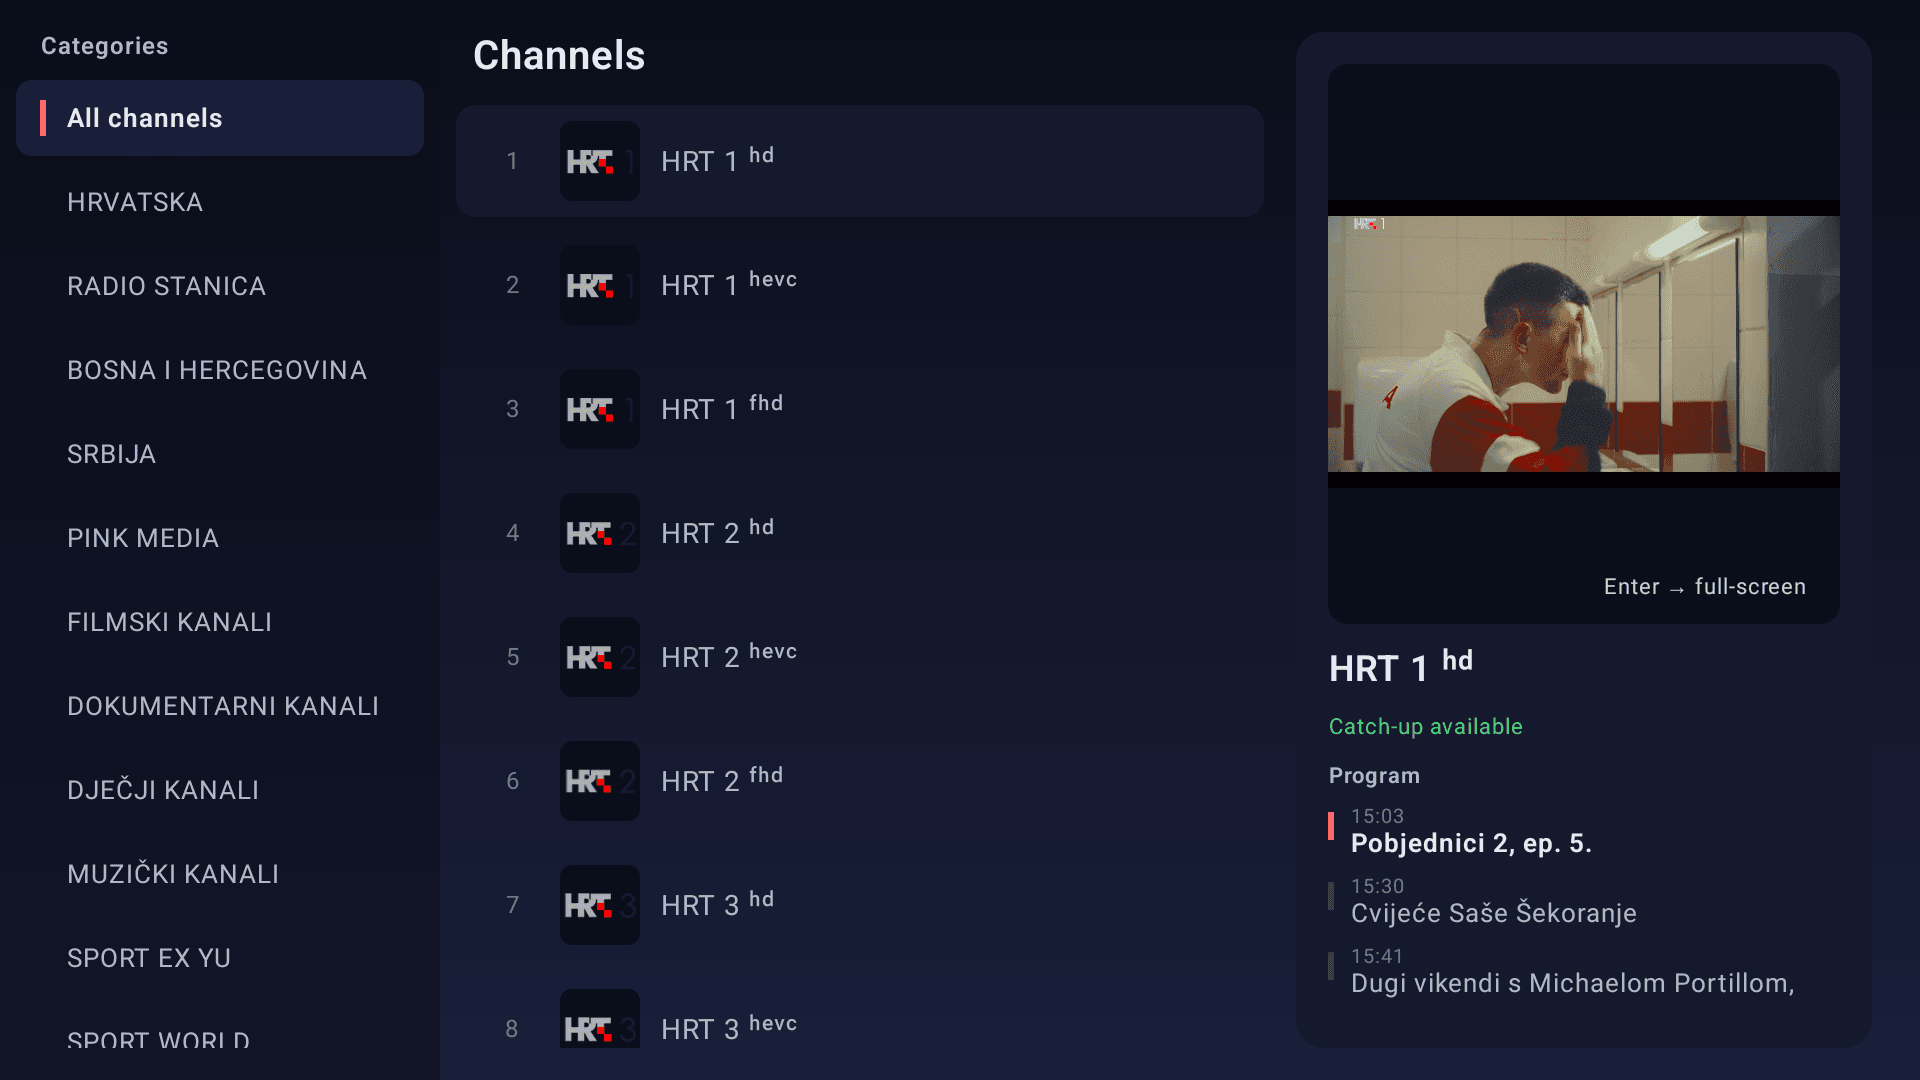
Task: Select the All channels category
Action: (x=220, y=118)
